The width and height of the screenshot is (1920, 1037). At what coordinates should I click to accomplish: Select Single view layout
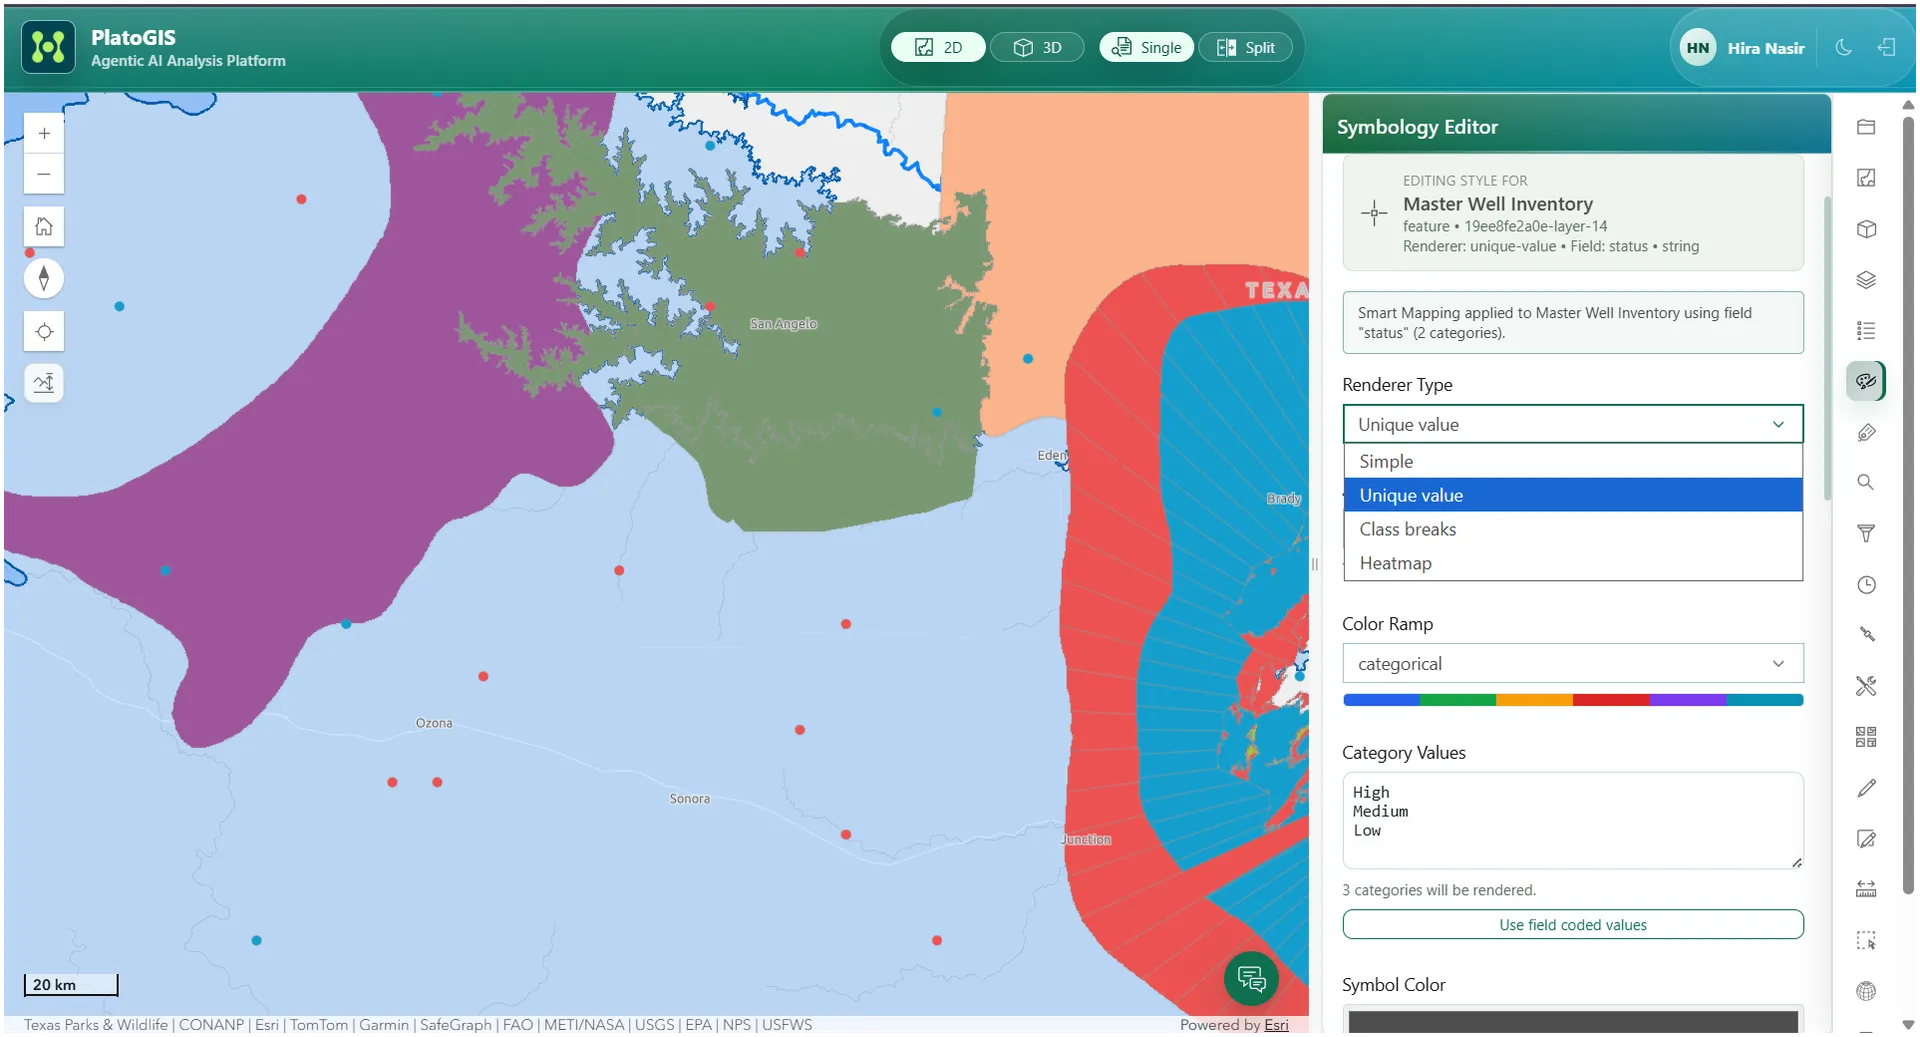point(1146,47)
